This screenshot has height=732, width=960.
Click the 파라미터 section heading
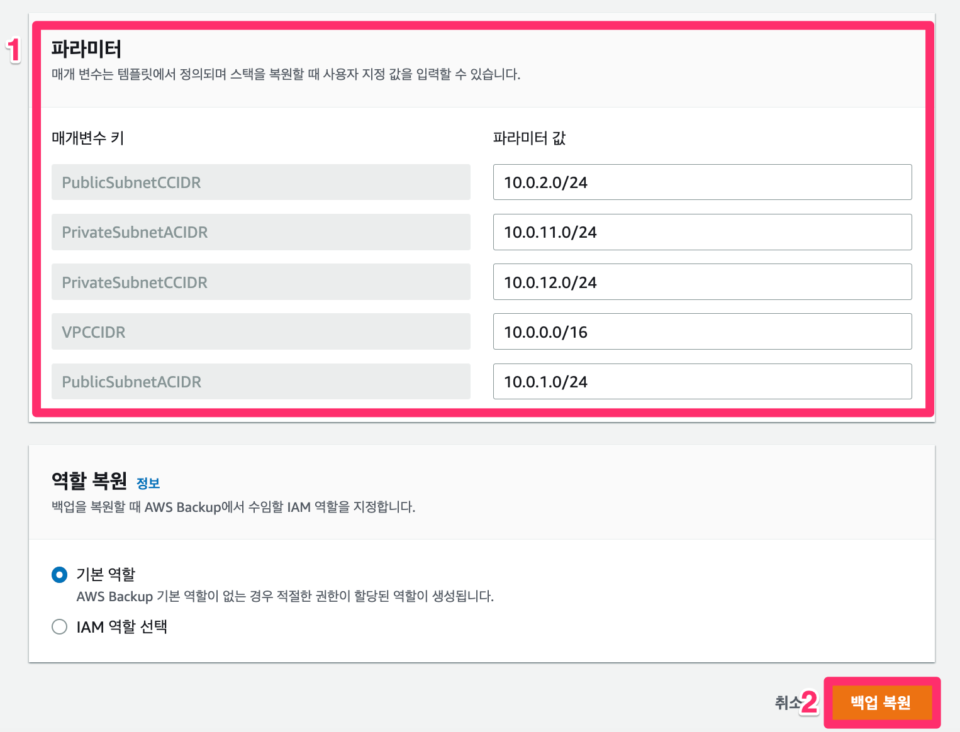(86, 48)
